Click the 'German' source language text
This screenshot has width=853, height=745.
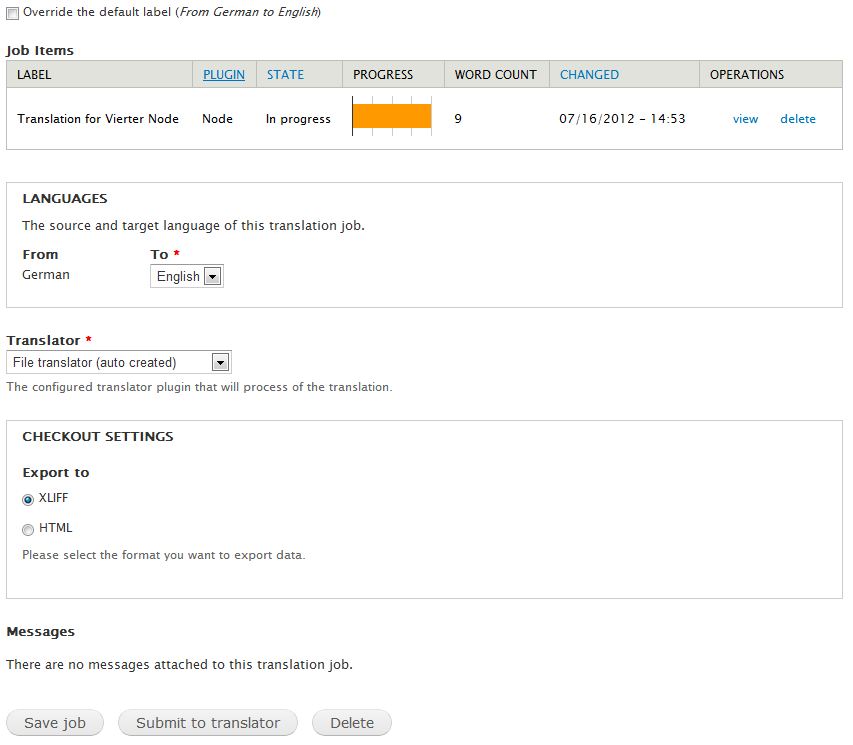pos(46,275)
